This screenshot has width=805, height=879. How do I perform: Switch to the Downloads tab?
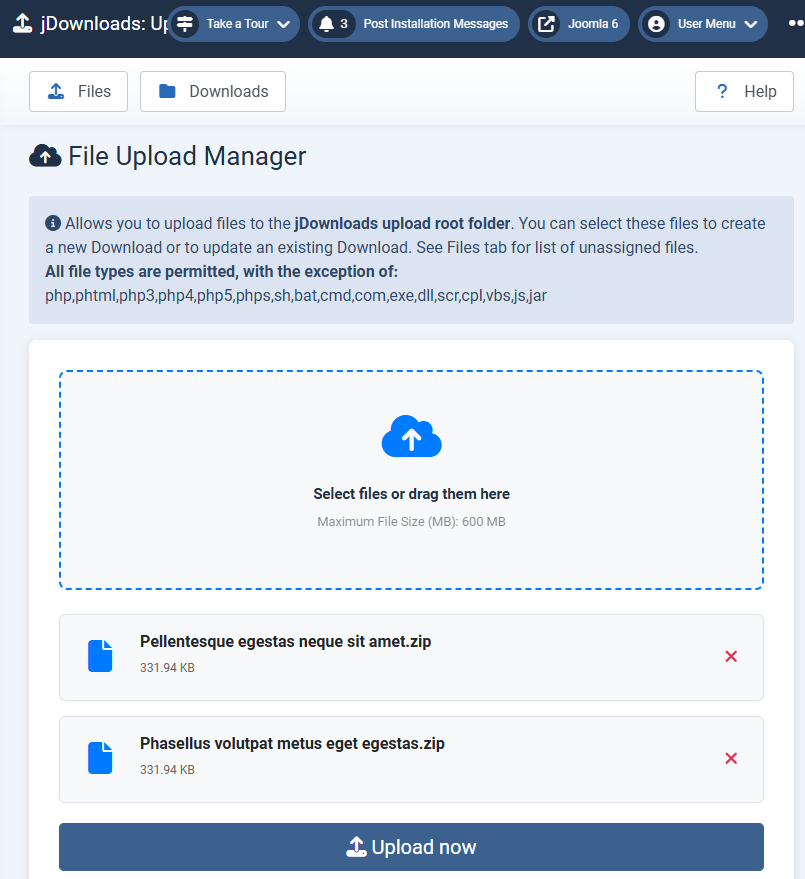(213, 91)
